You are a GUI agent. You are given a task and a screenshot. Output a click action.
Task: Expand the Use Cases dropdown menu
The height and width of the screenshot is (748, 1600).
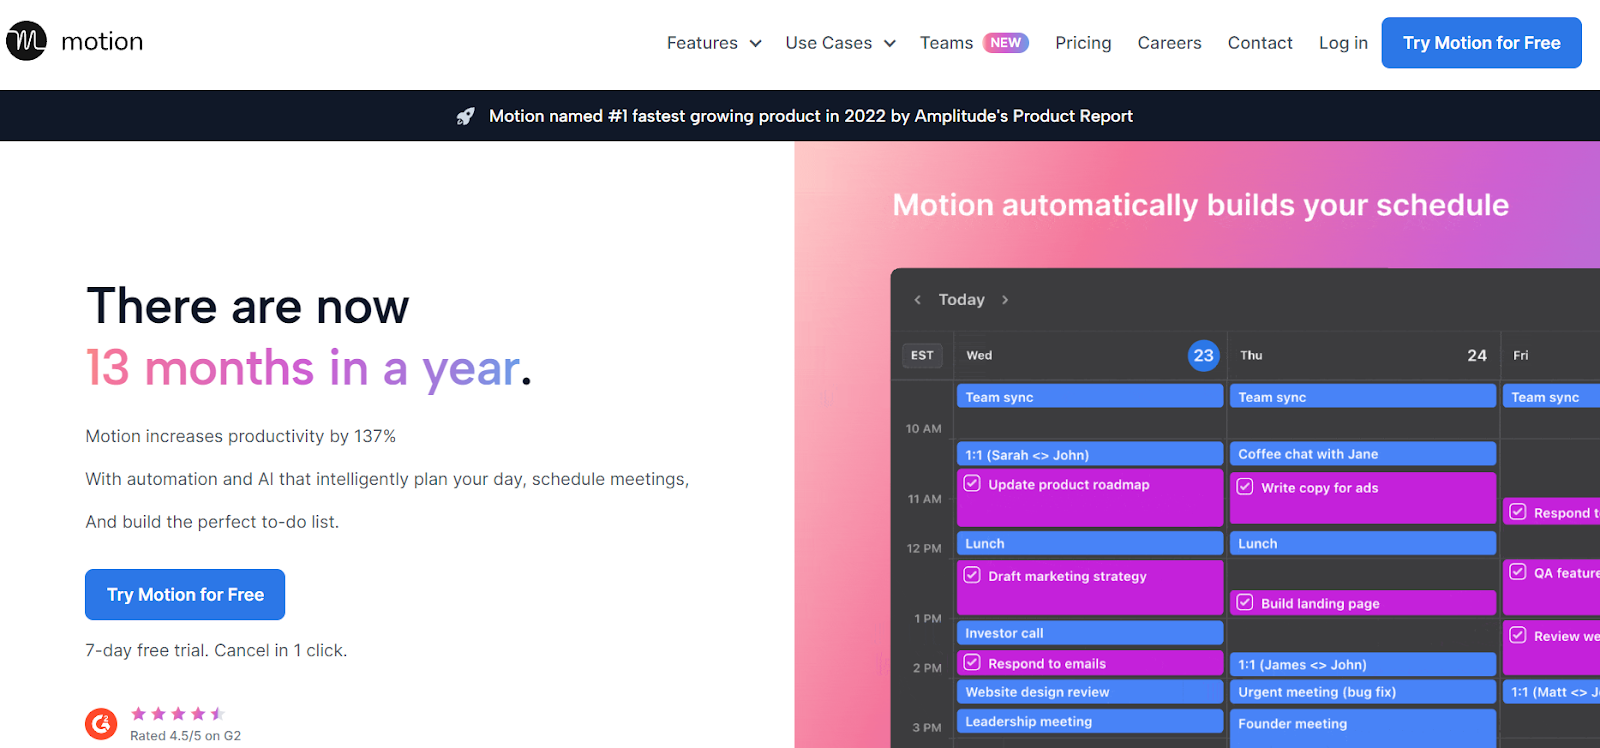[x=840, y=43]
